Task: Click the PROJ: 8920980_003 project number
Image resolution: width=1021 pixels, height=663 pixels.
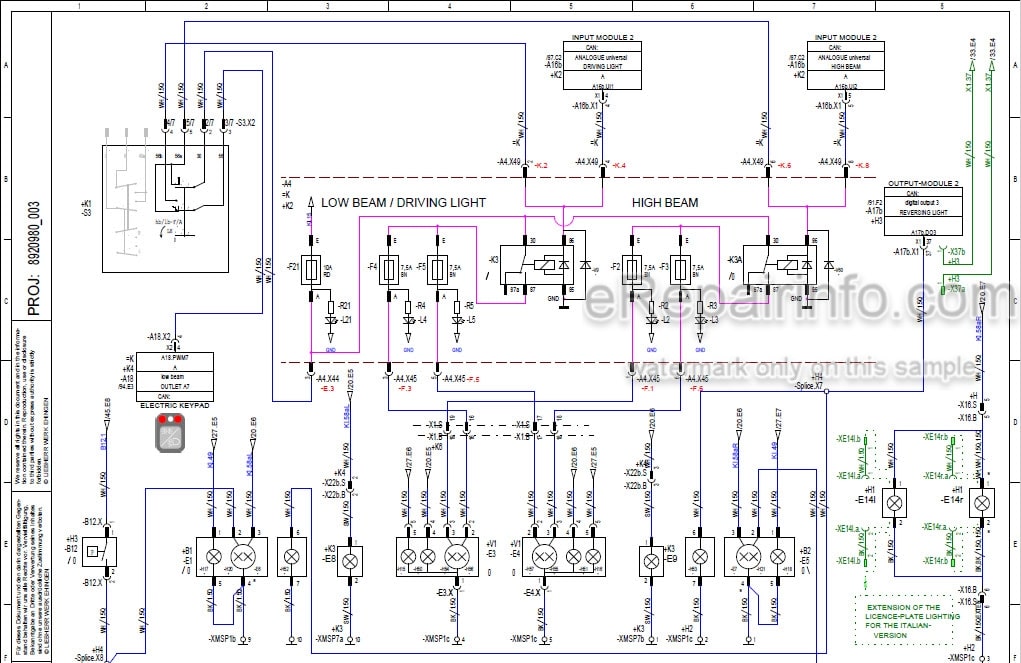Action: click(34, 258)
